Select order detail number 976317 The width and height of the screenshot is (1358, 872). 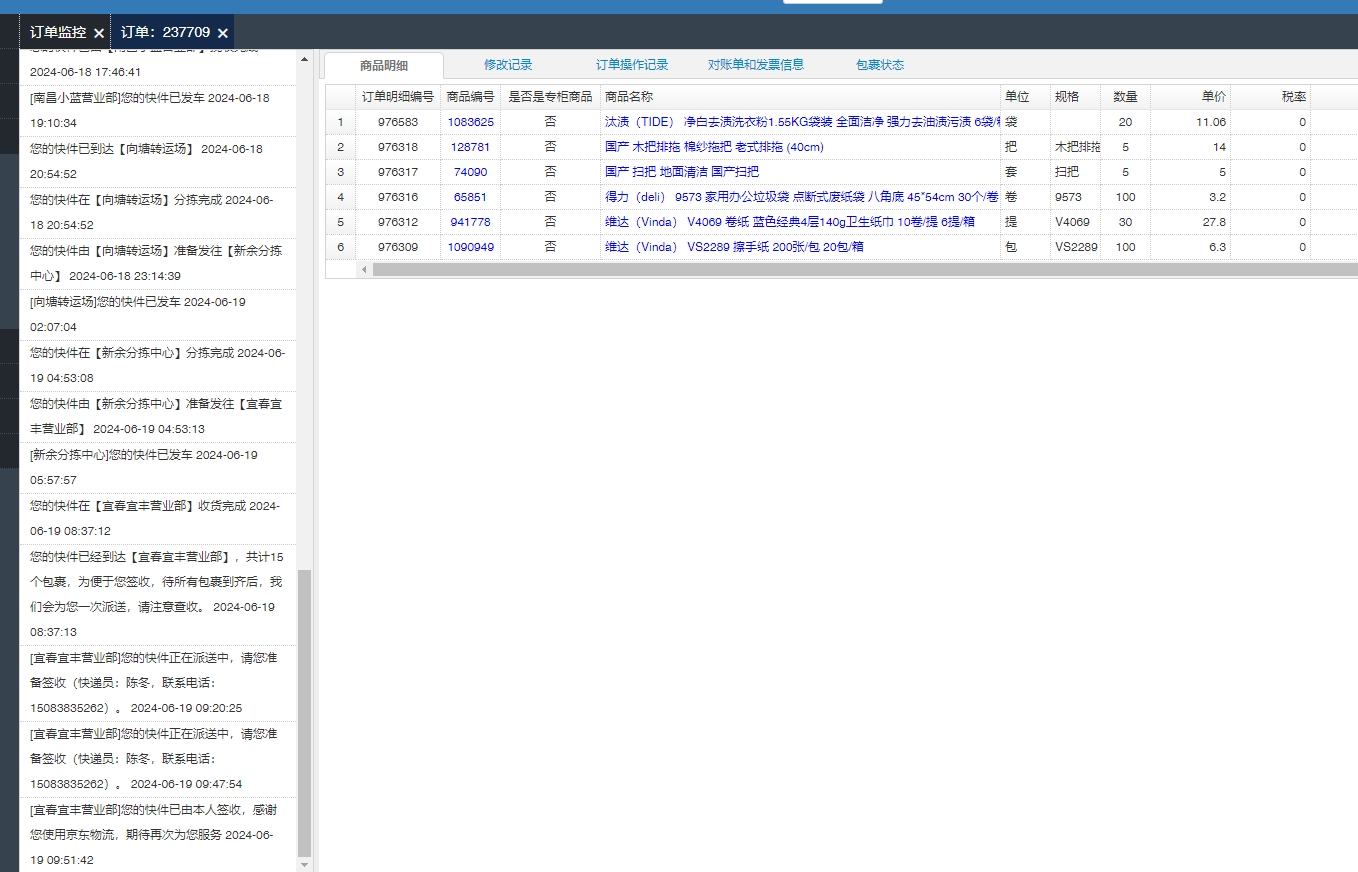pyautogui.click(x=398, y=172)
